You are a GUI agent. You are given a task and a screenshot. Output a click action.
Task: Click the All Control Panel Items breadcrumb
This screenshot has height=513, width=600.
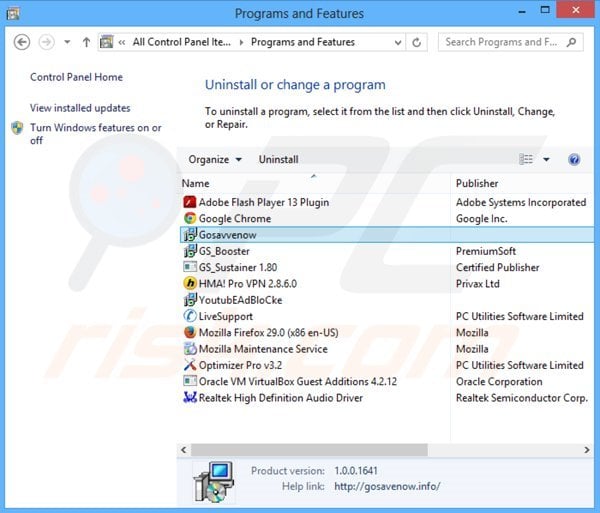pos(182,42)
